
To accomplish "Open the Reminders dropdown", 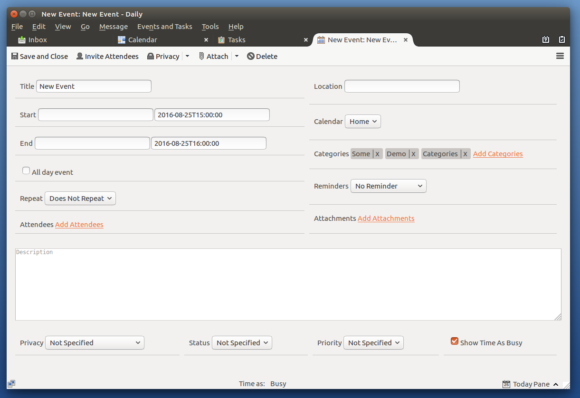I will [x=388, y=186].
